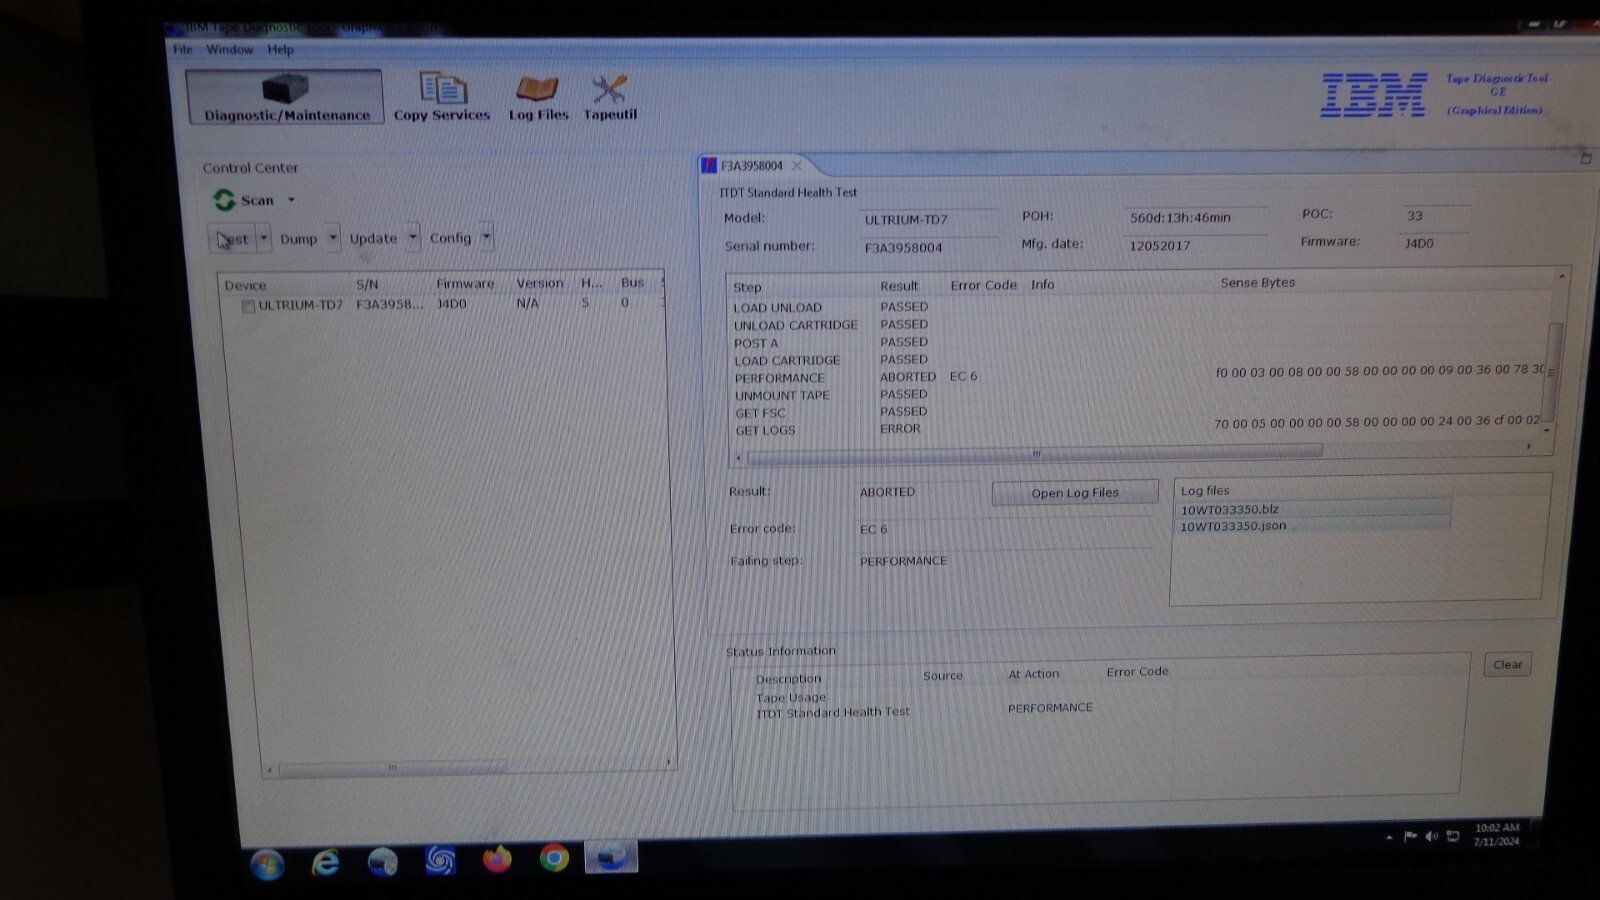Open the Diagnostic/Maintenance section

(x=285, y=97)
